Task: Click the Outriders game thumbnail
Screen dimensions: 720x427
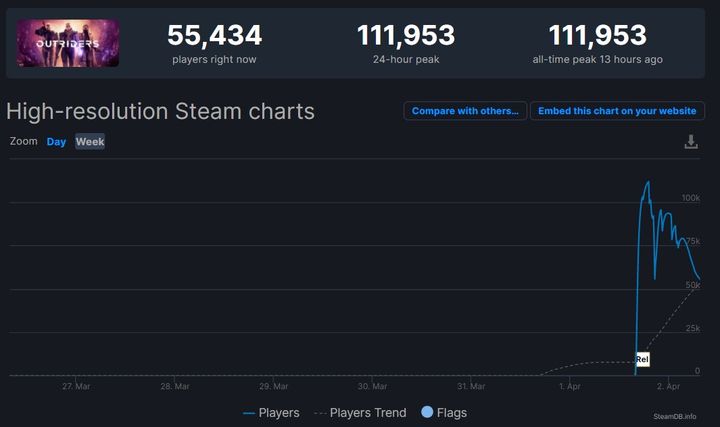Action: (x=68, y=43)
